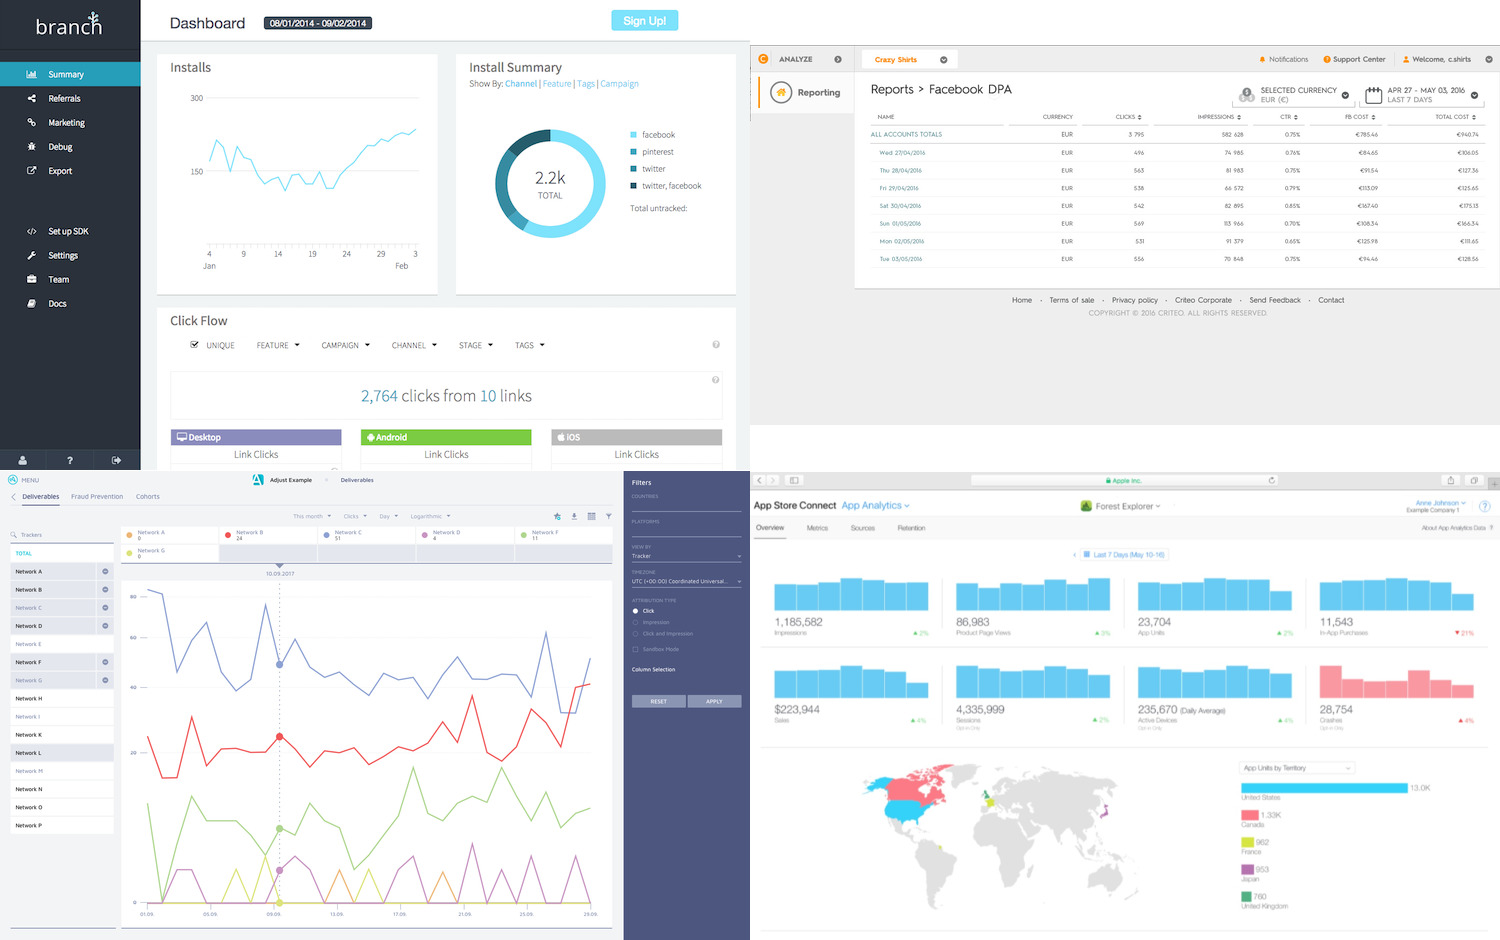Click the twitter legend color swatch
The height and width of the screenshot is (940, 1500).
(x=633, y=169)
